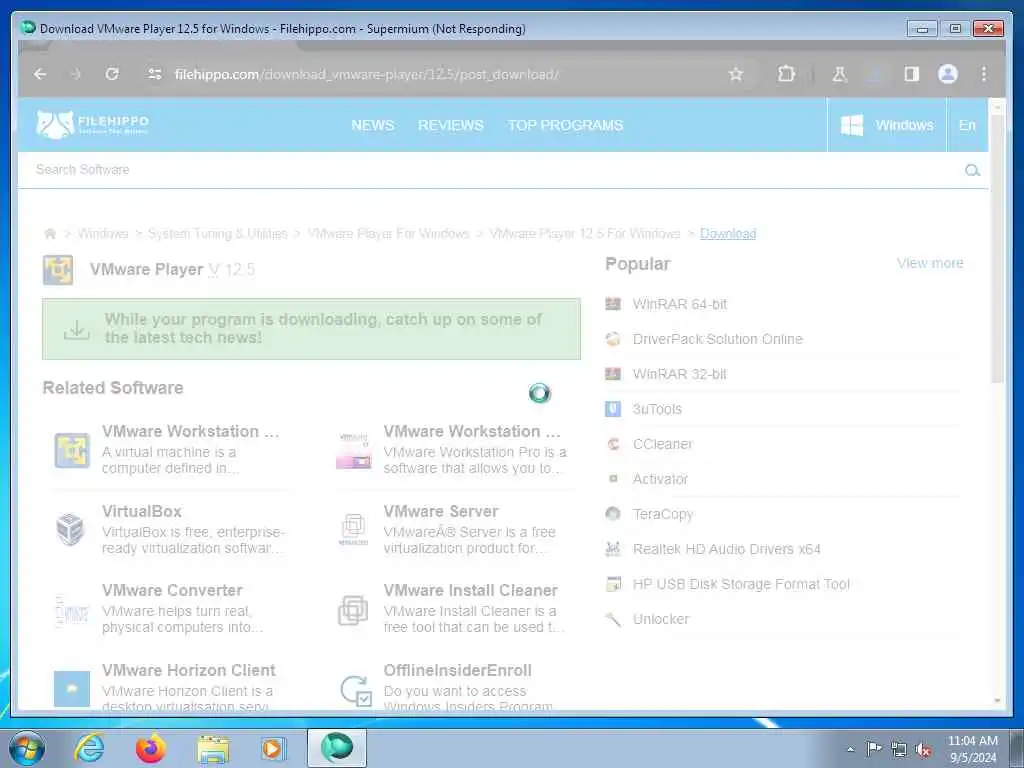Screen dimensions: 1024x768
Task: Click the View more link
Action: (930, 263)
